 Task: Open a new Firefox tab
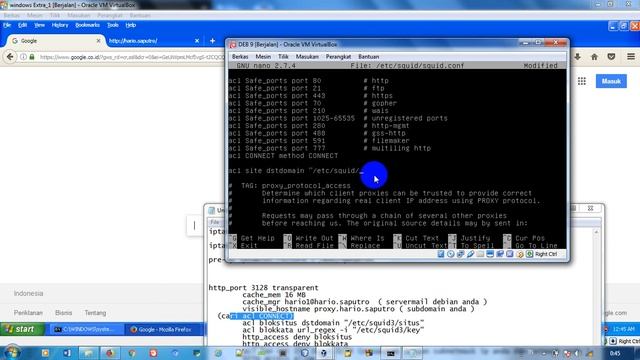[x=212, y=41]
